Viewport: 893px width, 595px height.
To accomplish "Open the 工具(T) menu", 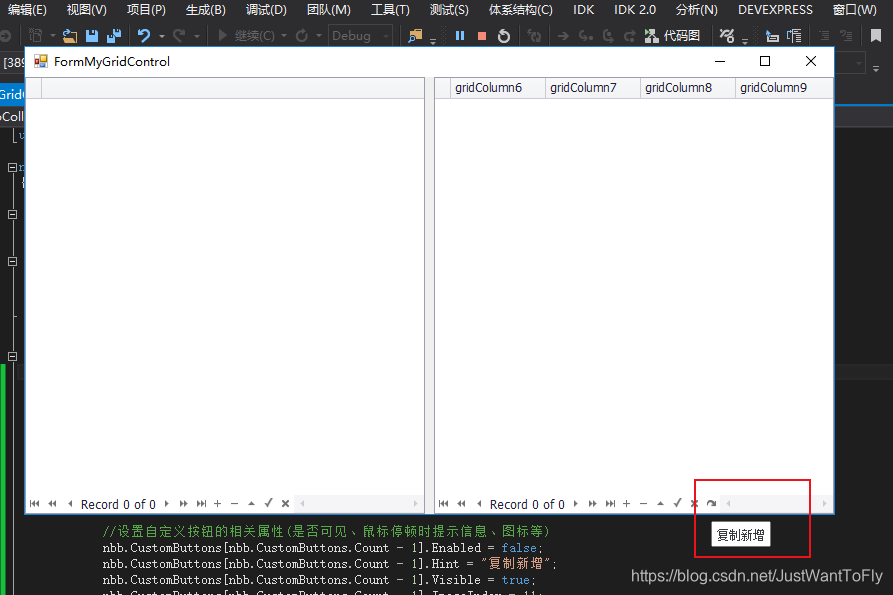I will tap(390, 10).
